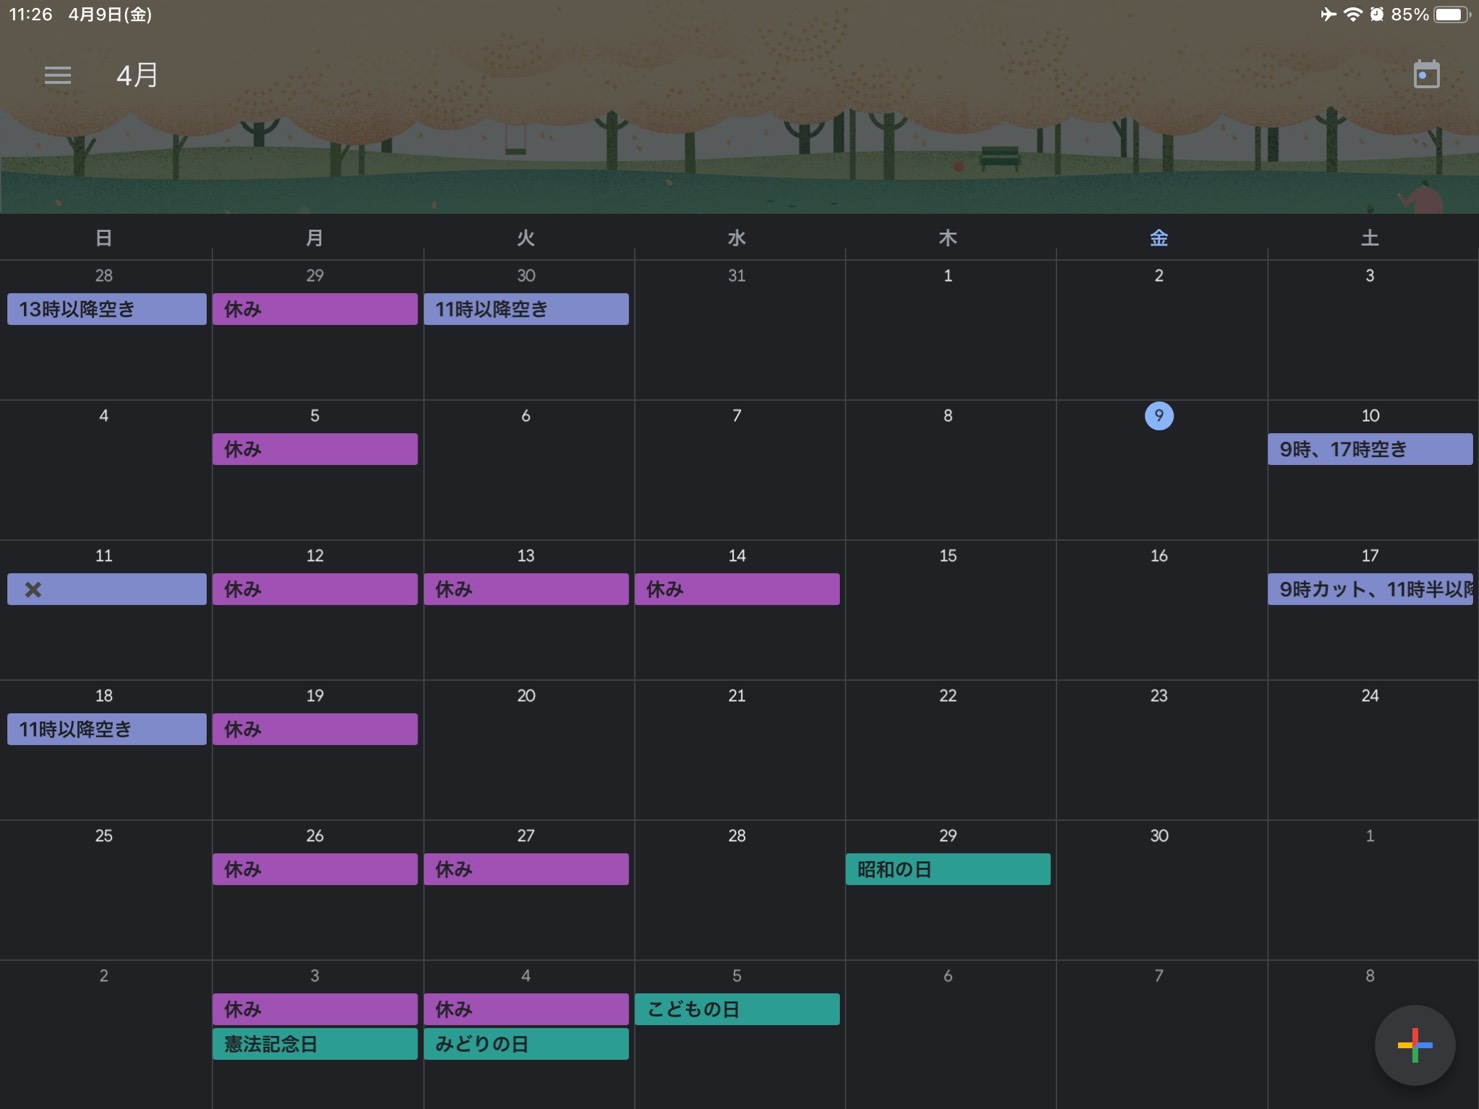Viewport: 1479px width, 1109px height.
Task: Open the 昭和の日 holiday on the 29th
Action: tap(947, 869)
